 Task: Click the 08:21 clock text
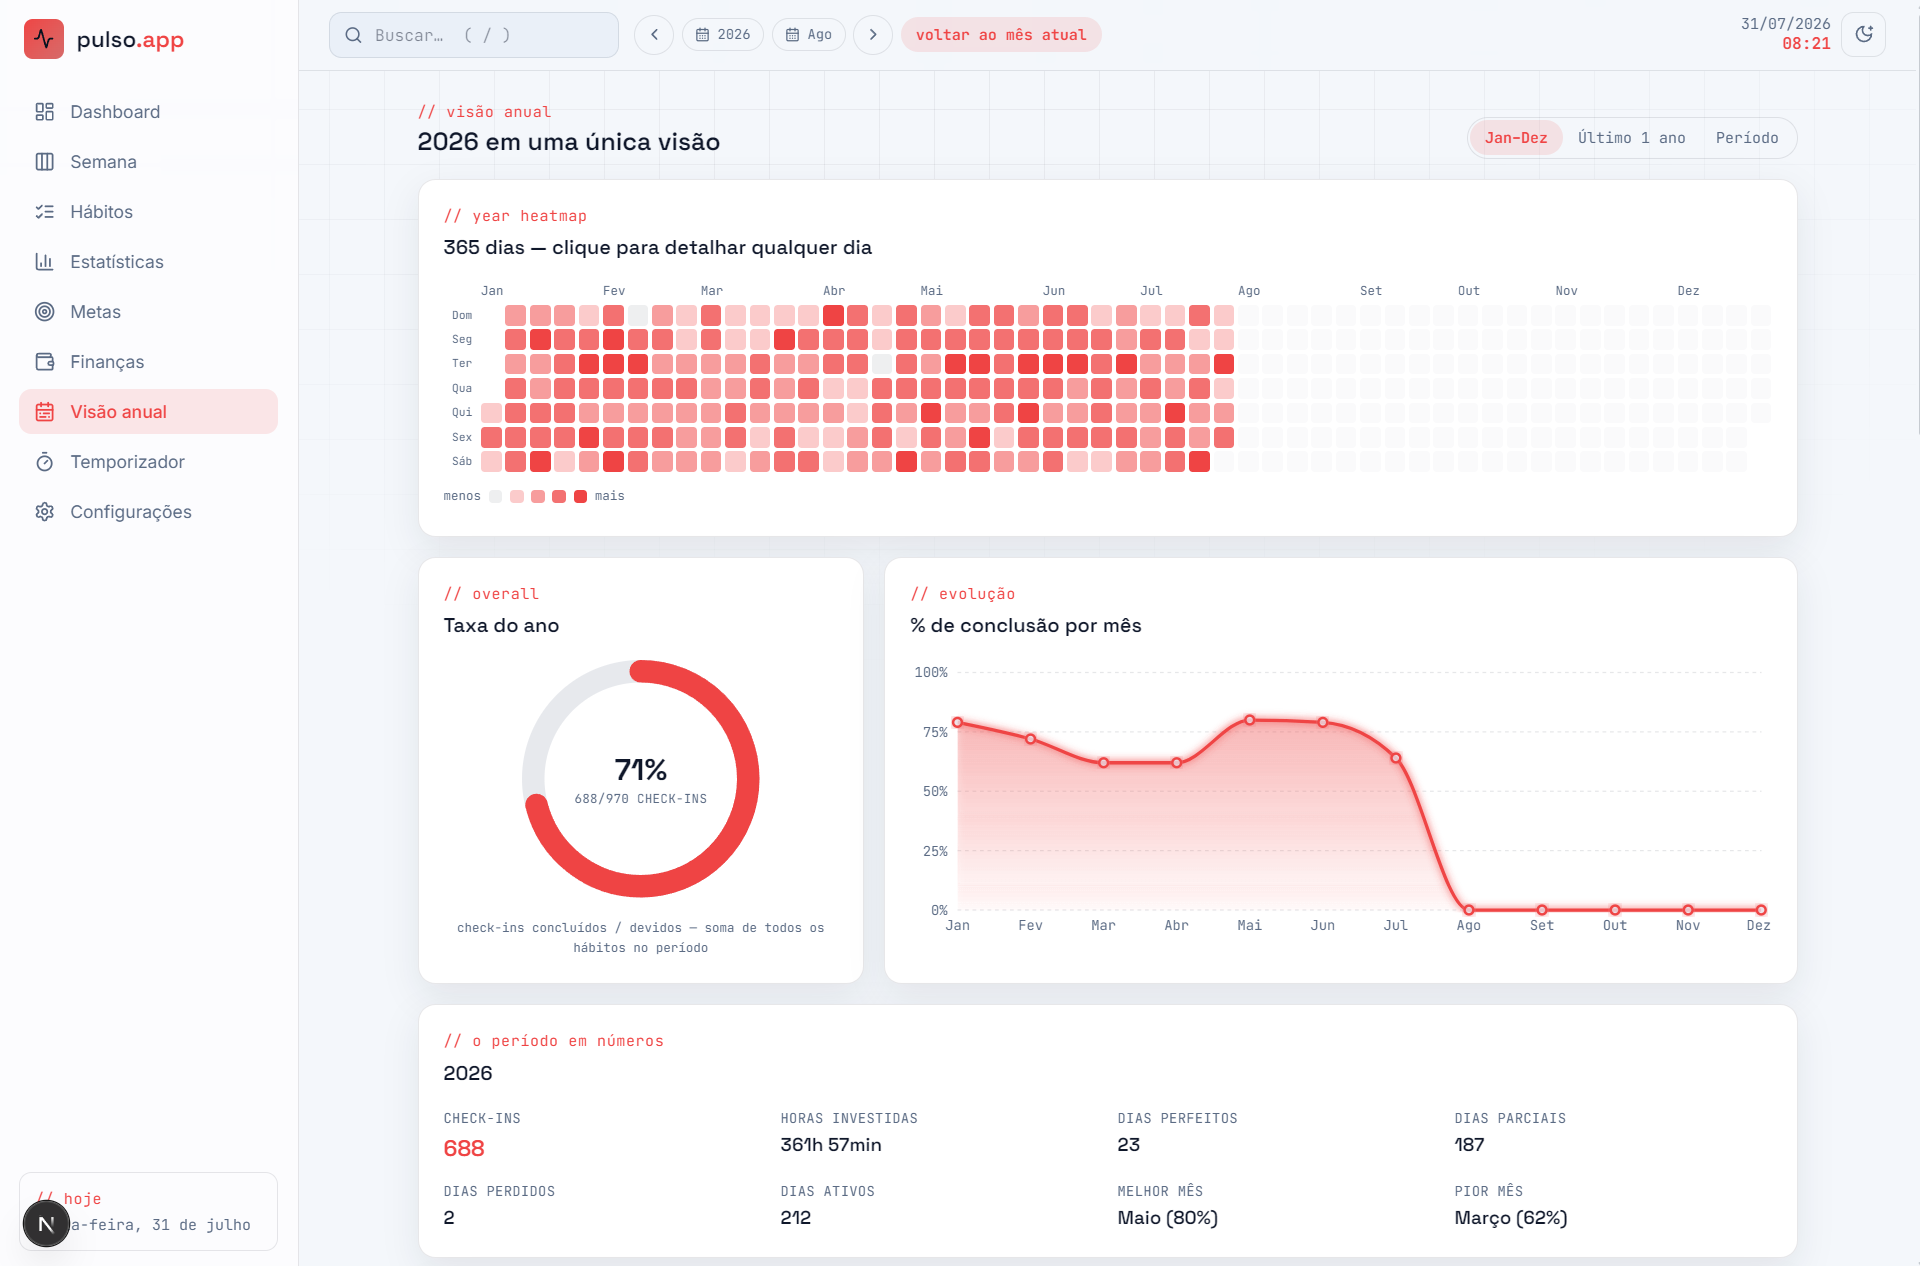click(1806, 44)
